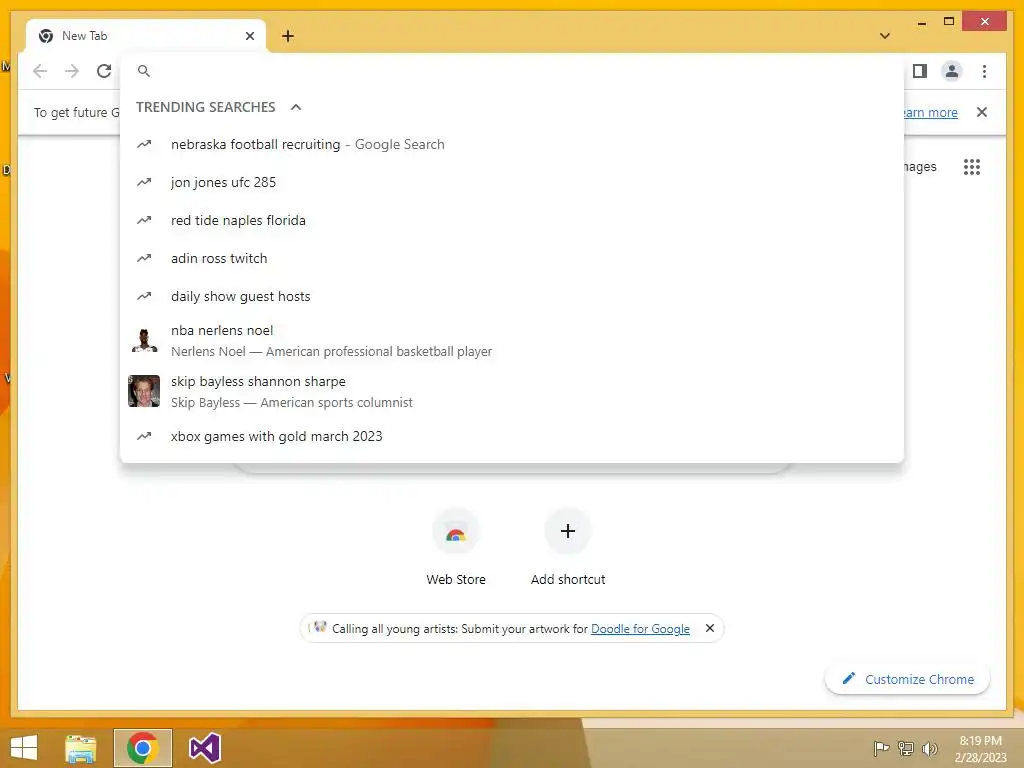The width and height of the screenshot is (1024, 768).
Task: Open the profile avatar button
Action: [952, 71]
